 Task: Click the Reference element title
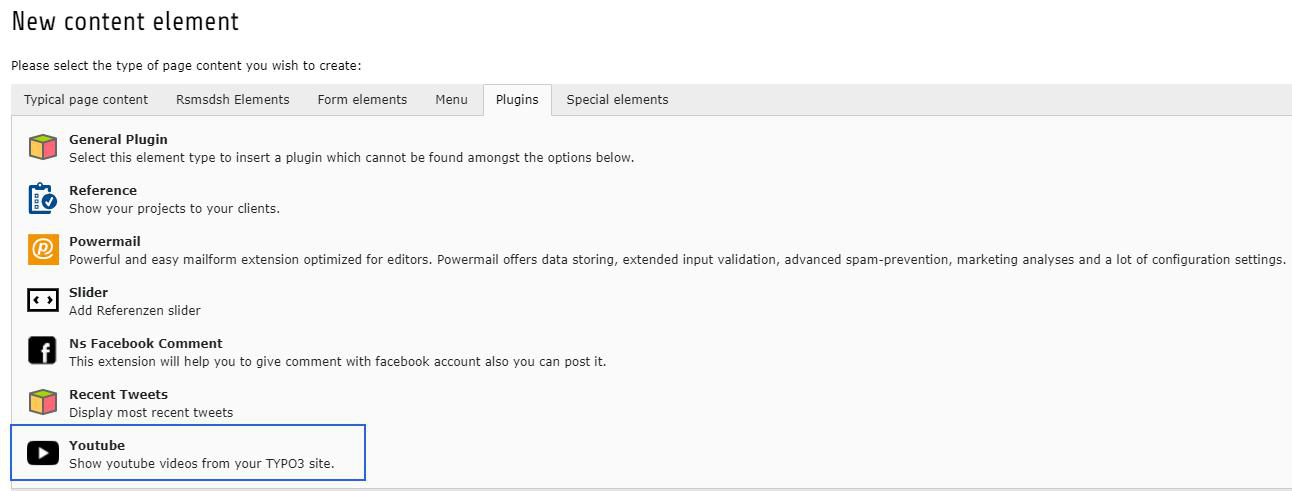(103, 190)
